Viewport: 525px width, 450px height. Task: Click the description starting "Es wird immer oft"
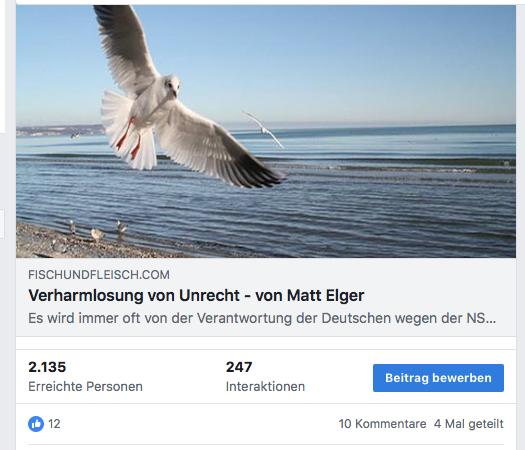click(x=262, y=318)
